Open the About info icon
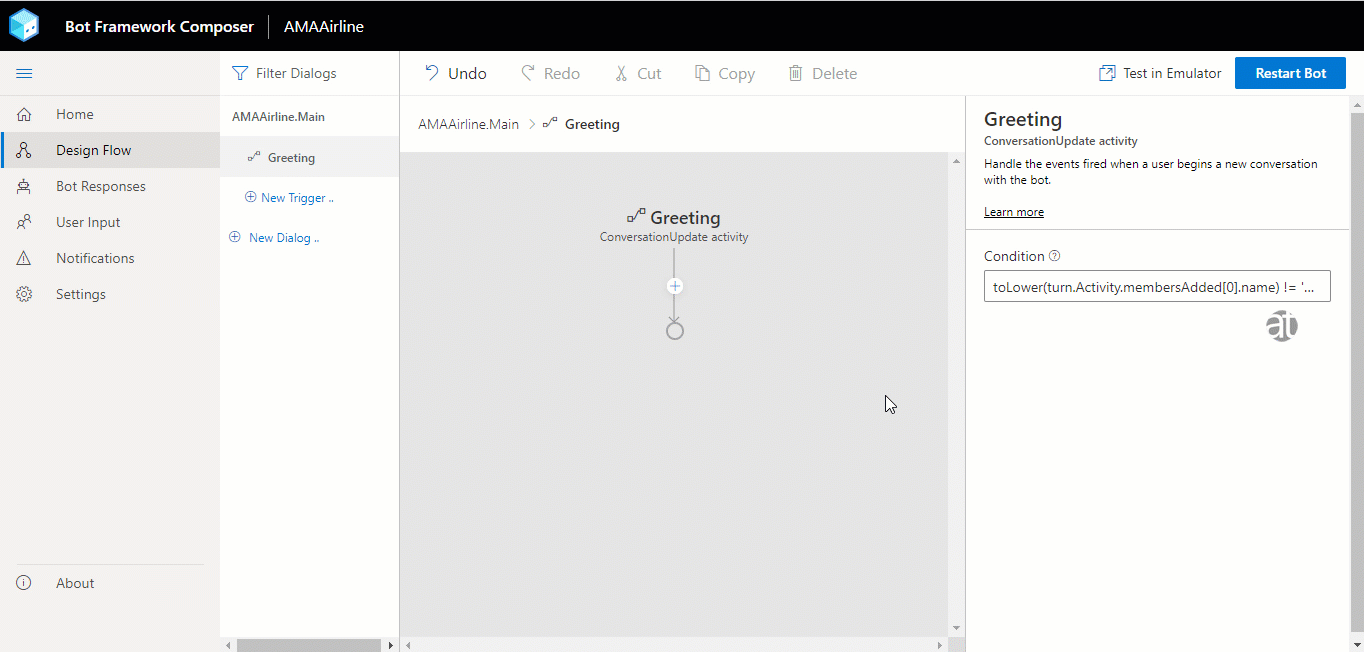 (x=24, y=583)
